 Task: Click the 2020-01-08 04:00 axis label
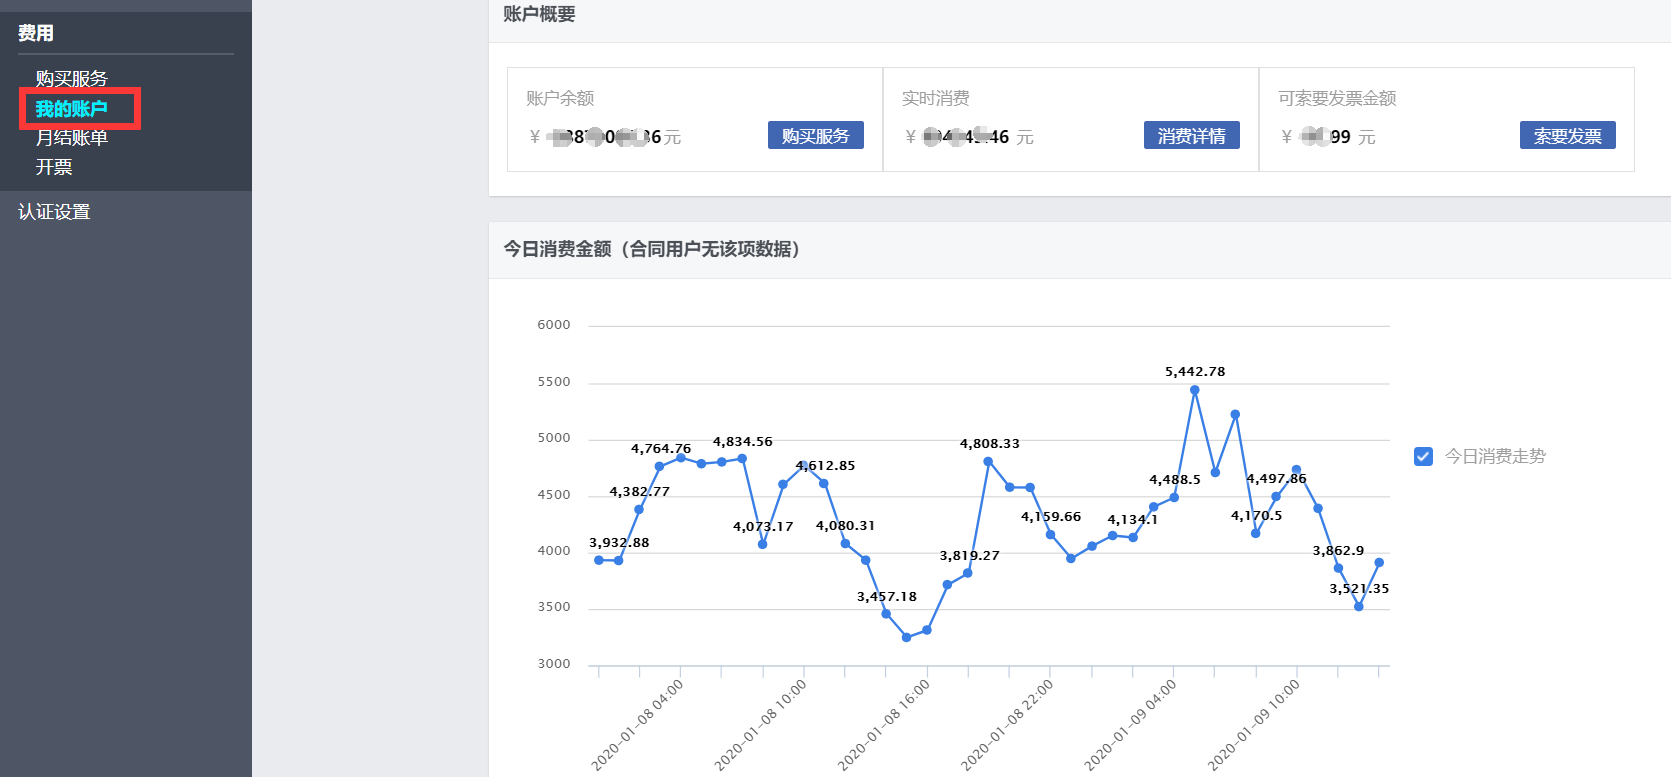click(637, 725)
